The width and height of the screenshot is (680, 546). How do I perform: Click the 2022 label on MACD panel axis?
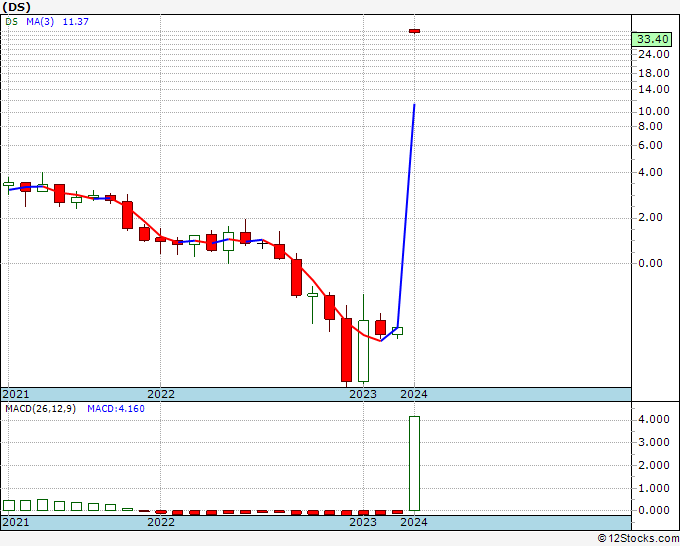coord(161,522)
